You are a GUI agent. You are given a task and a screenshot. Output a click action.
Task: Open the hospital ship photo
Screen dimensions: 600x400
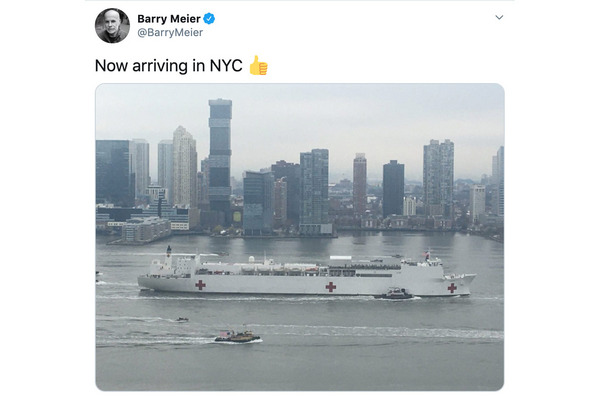[300, 237]
